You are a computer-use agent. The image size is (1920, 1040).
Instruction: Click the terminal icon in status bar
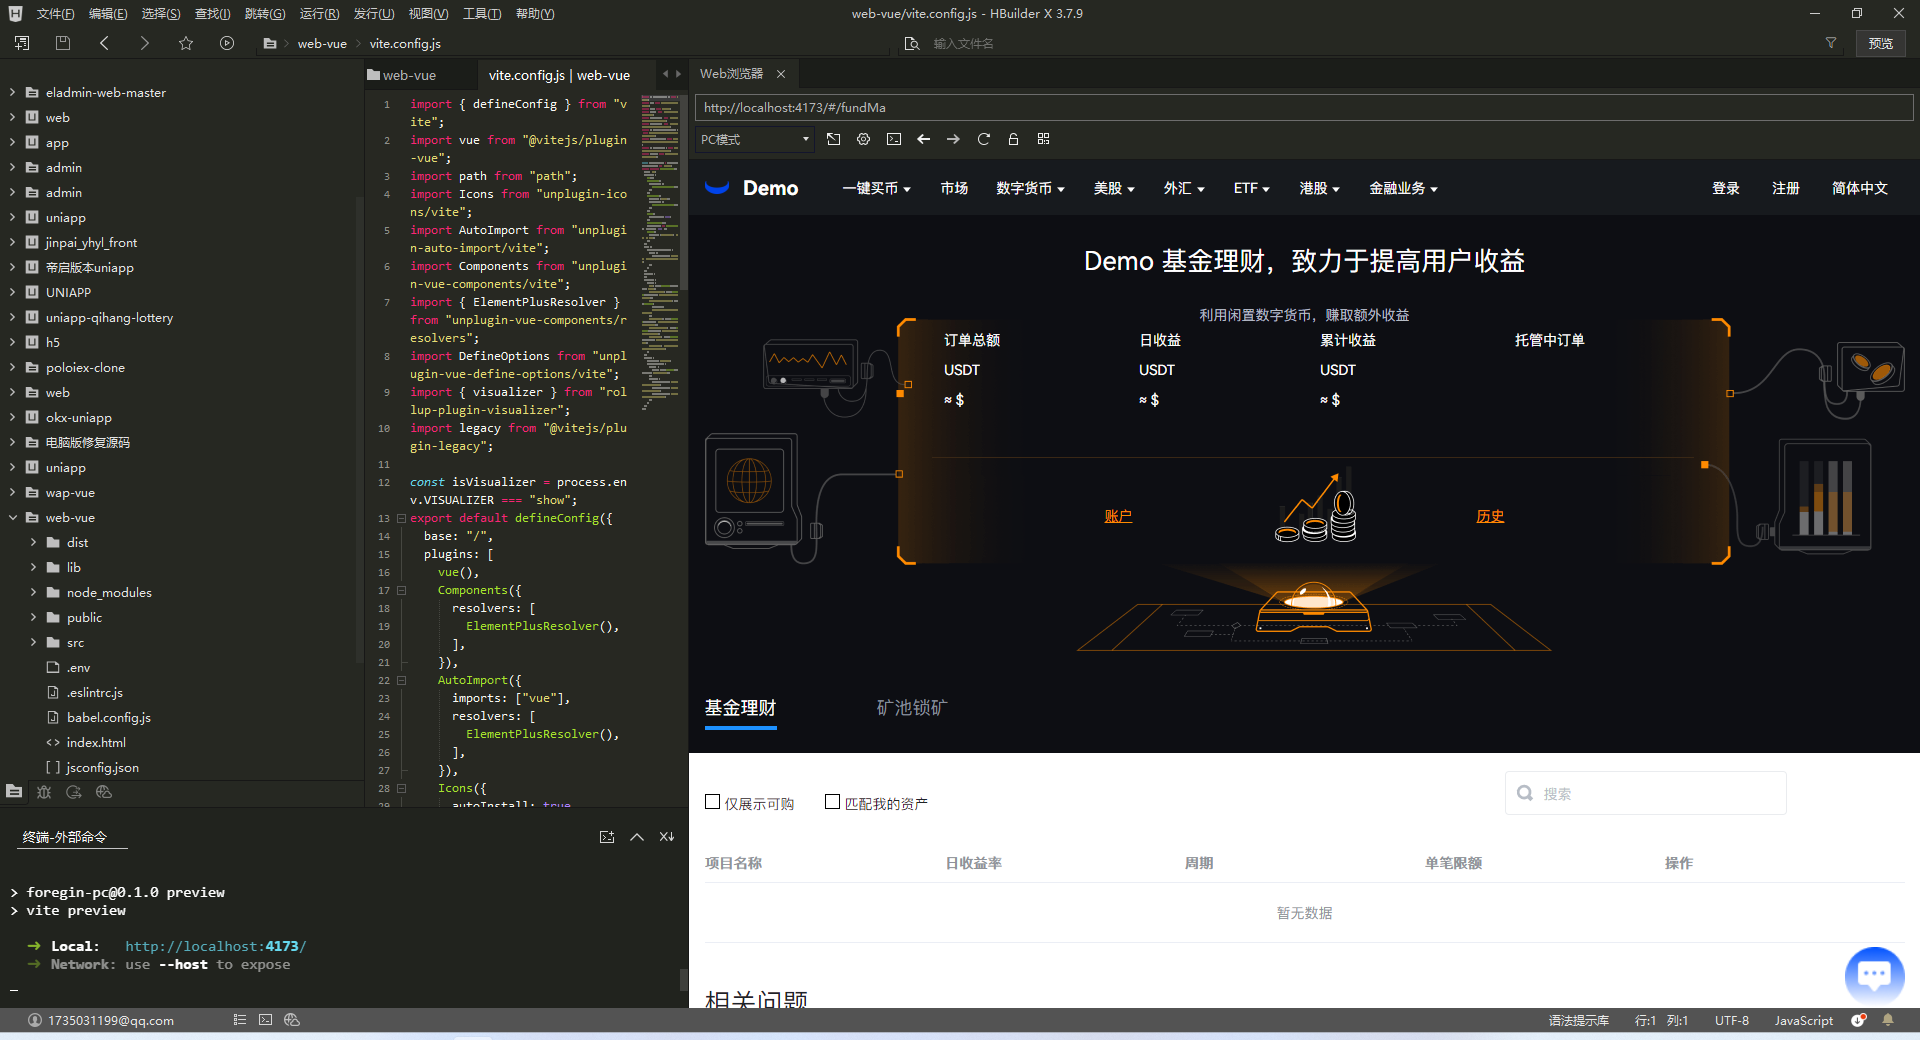point(265,1020)
